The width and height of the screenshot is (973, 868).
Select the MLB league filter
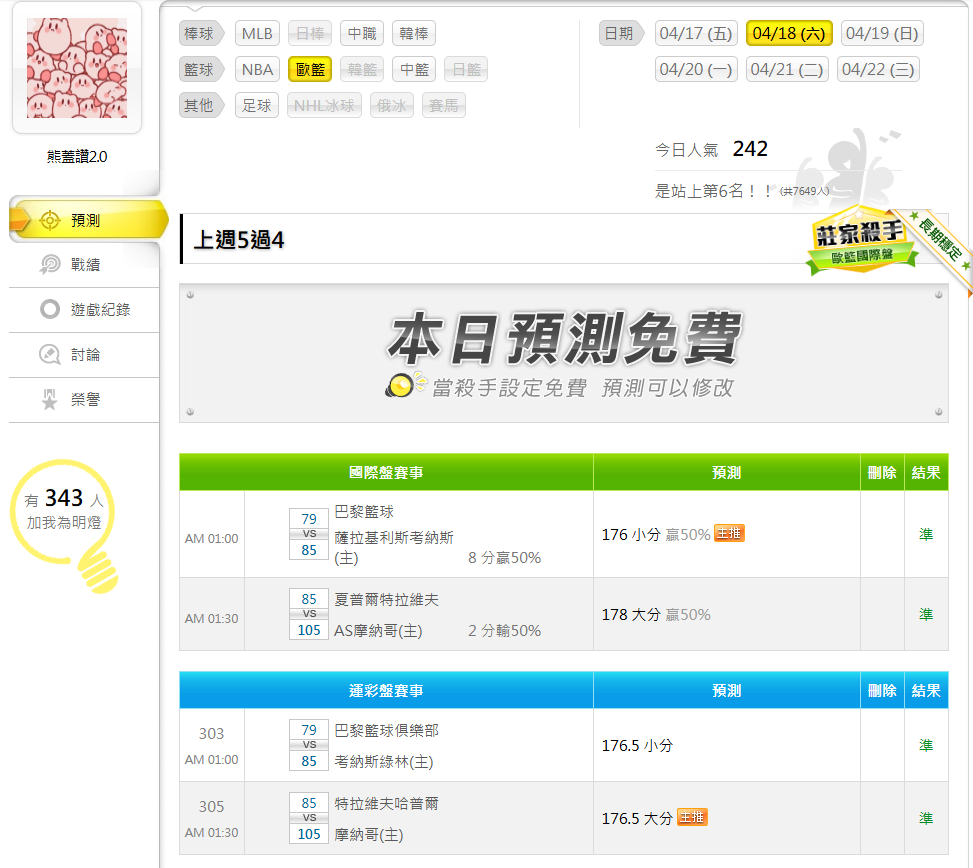[257, 33]
